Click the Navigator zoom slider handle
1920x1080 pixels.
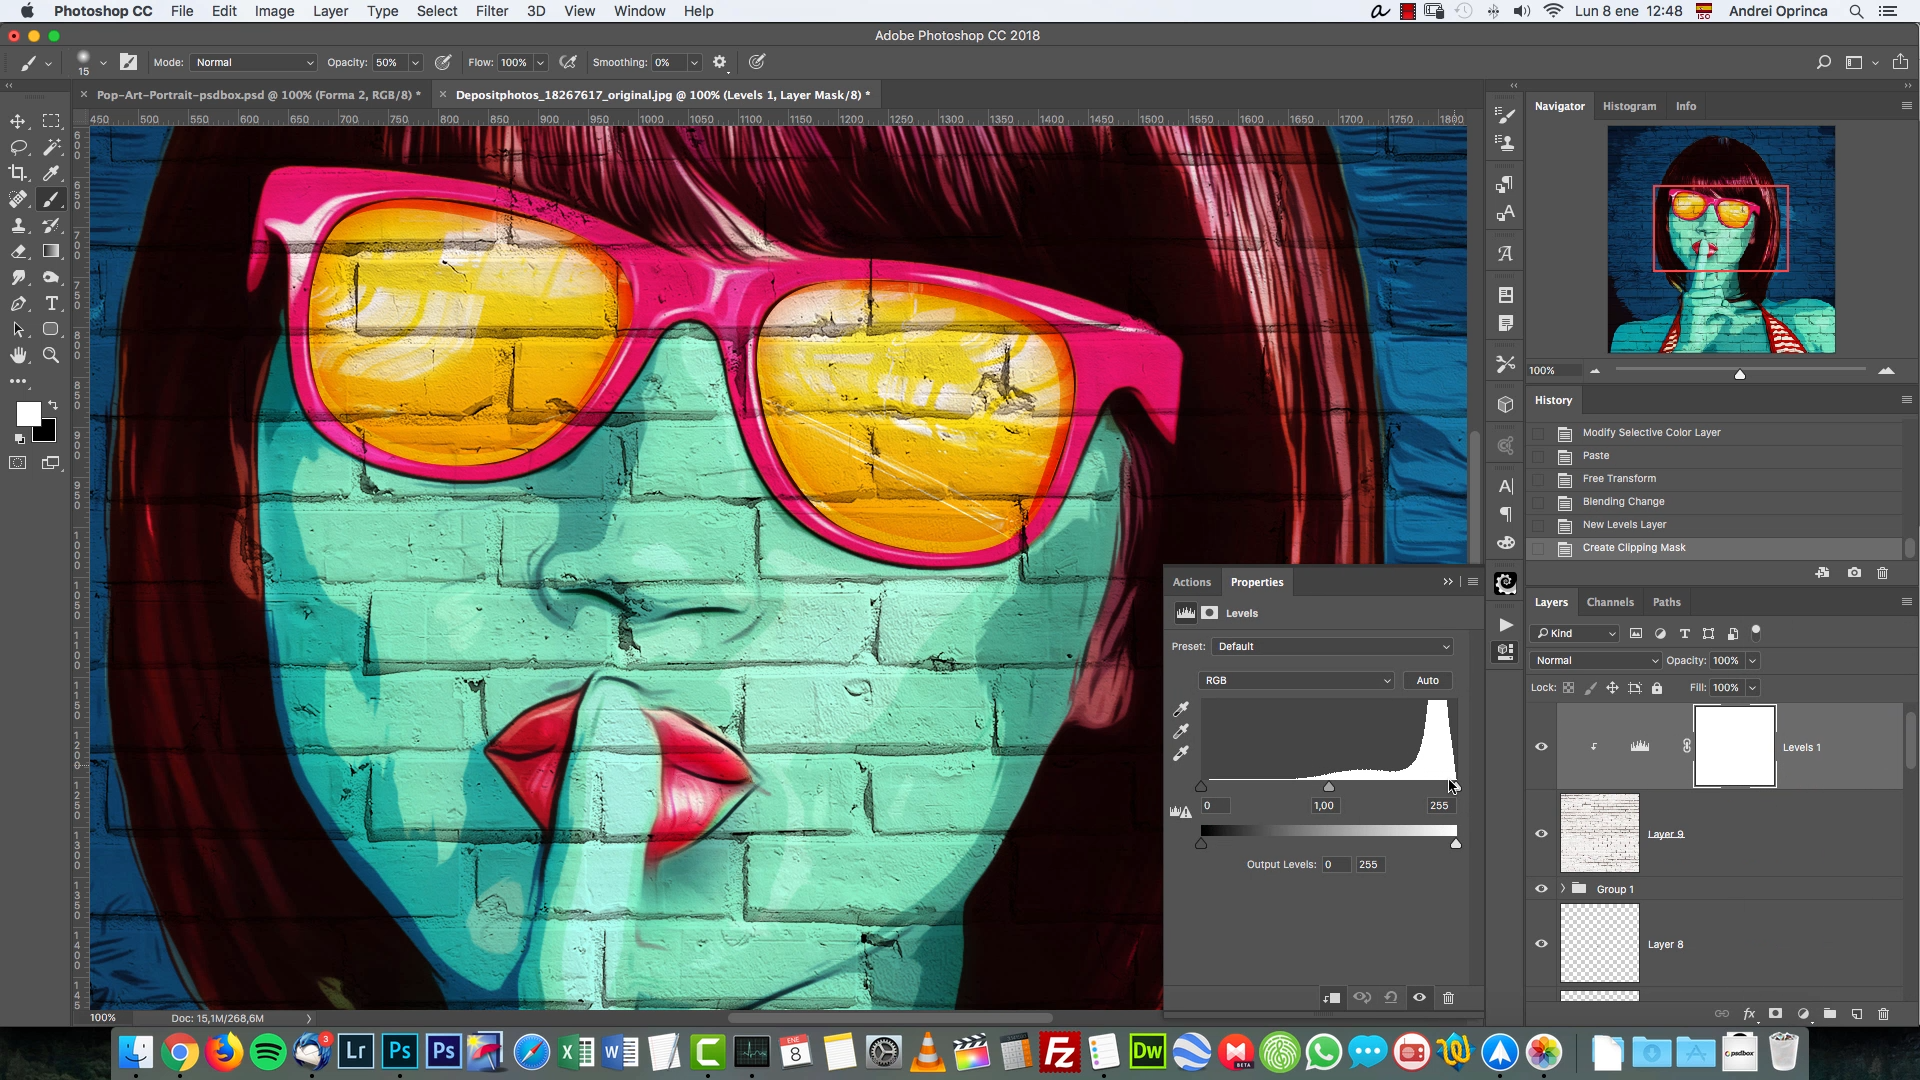[x=1740, y=374]
